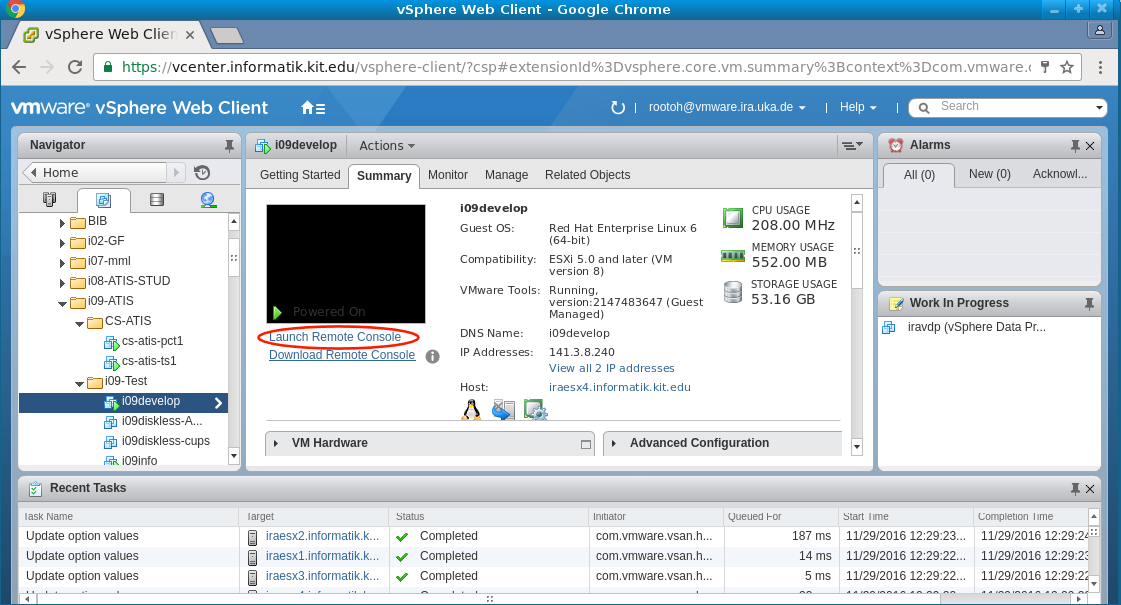Select cs-atis-pct1 virtual machine
The image size is (1121, 605).
pyautogui.click(x=152, y=341)
